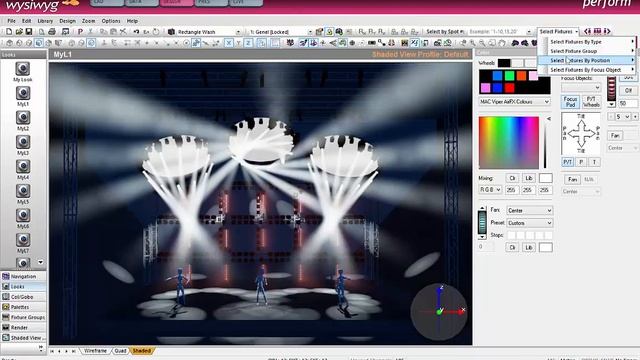The width and height of the screenshot is (640, 360).
Task: Switch to the Wireframe tab
Action: coord(95,351)
